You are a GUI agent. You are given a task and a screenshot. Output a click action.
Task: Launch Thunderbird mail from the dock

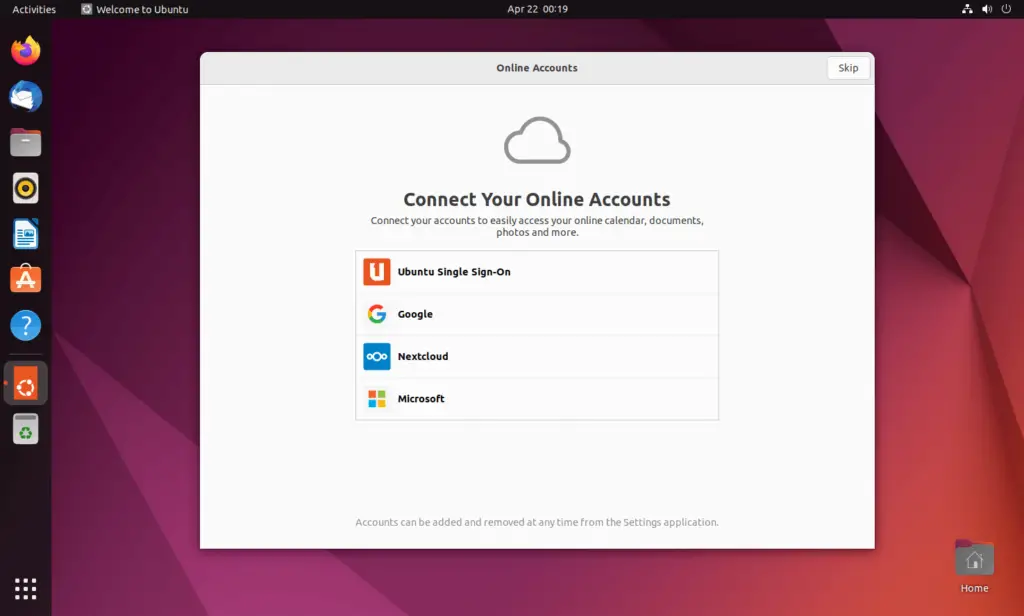tap(24, 96)
